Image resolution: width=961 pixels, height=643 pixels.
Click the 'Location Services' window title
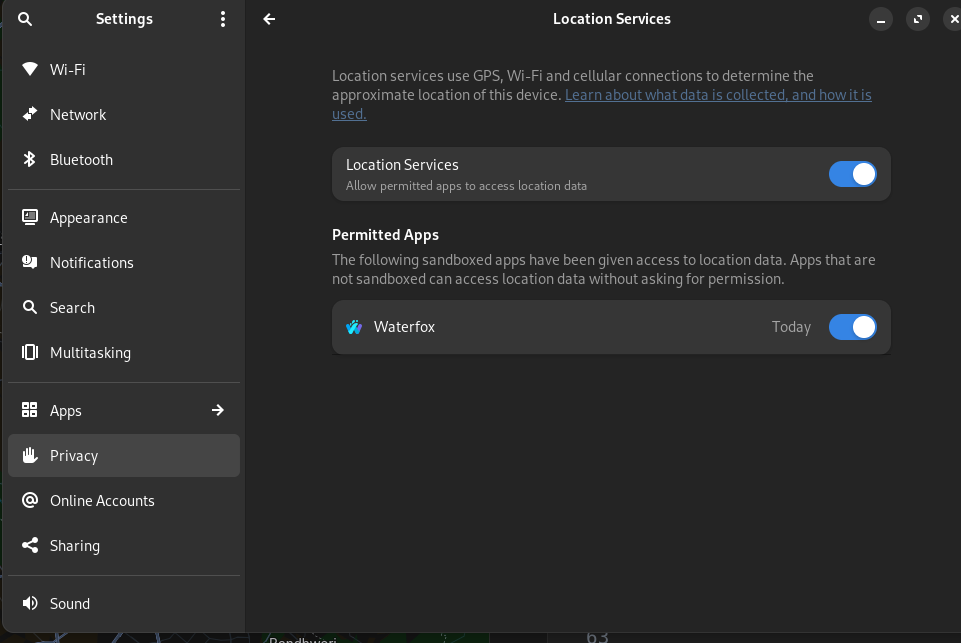[612, 19]
